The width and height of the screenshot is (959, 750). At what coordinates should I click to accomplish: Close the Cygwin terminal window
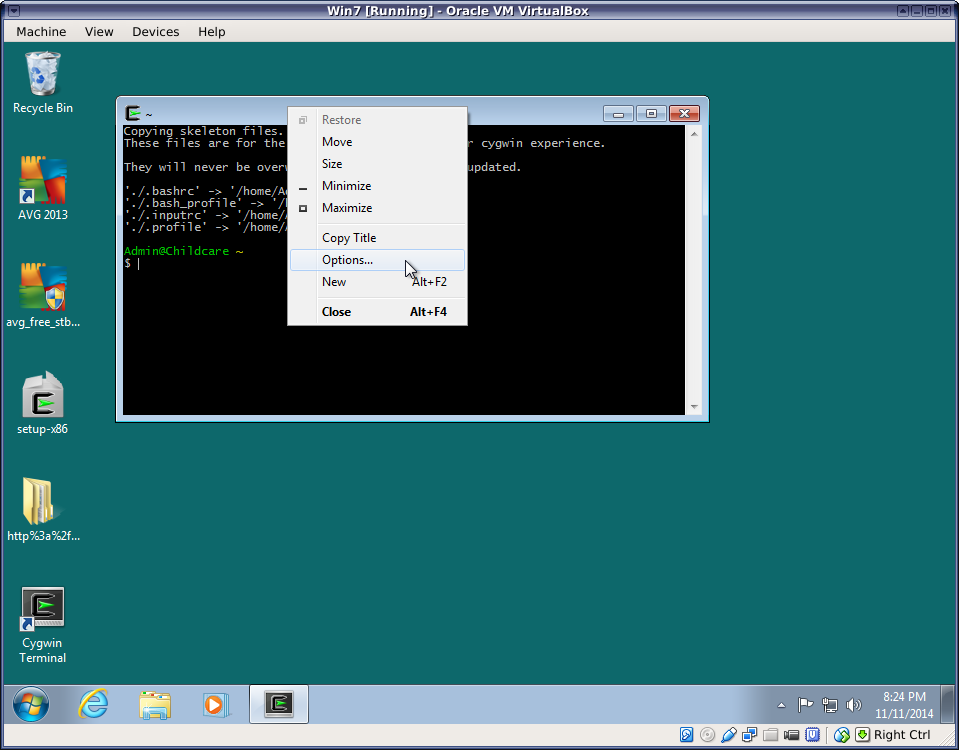click(x=684, y=114)
